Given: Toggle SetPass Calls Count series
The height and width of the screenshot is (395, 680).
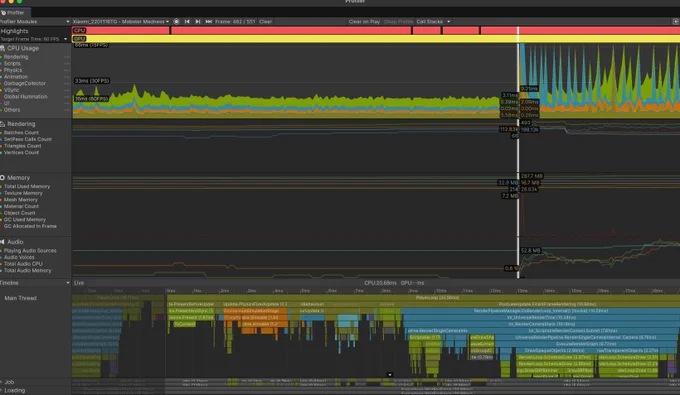Looking at the screenshot, I should tap(28, 139).
